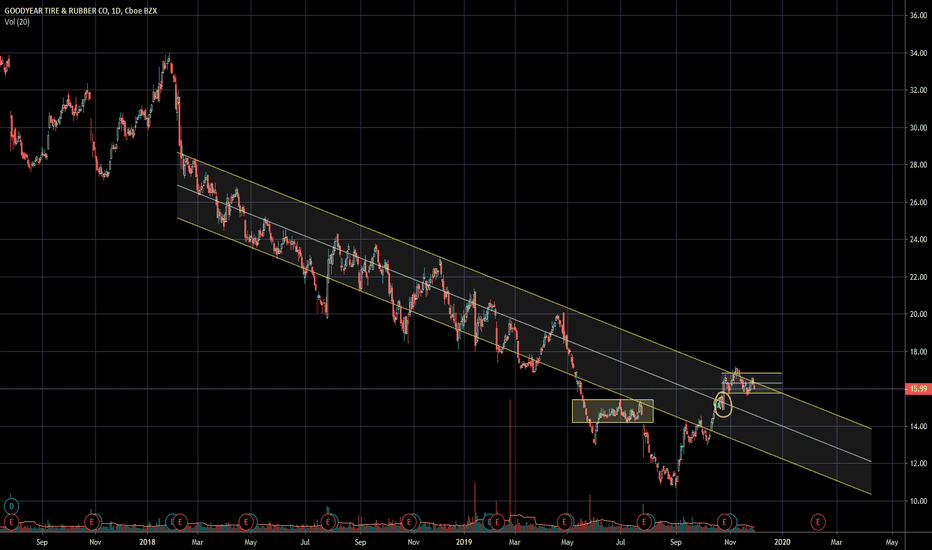This screenshot has height=550, width=932.
Task: Click the 36.00 price axis label
Action: [918, 15]
